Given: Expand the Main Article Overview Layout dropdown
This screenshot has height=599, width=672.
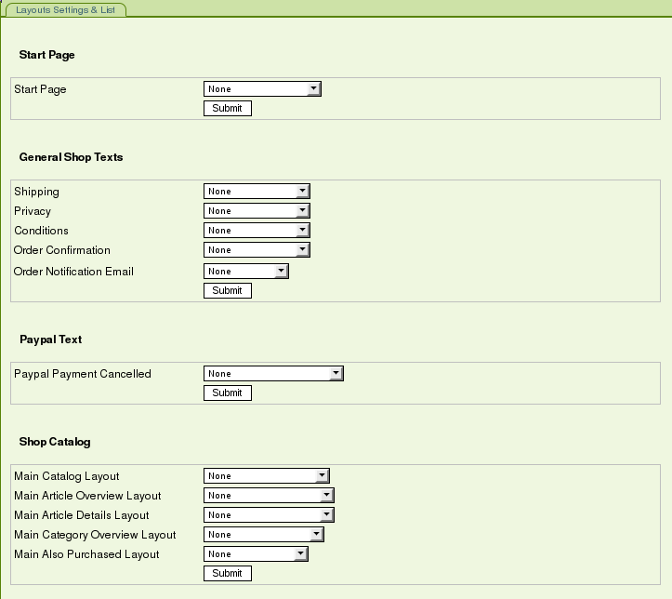Looking at the screenshot, I should click(268, 496).
